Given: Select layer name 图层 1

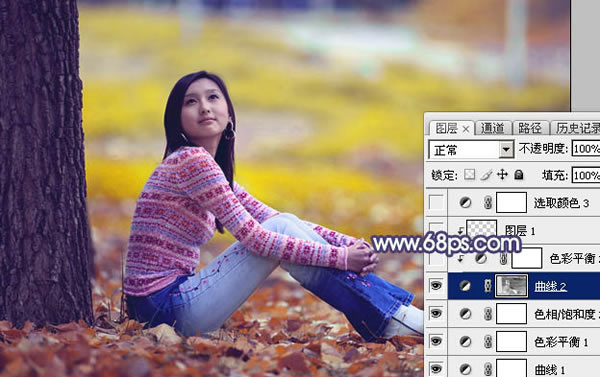Looking at the screenshot, I should [x=520, y=231].
